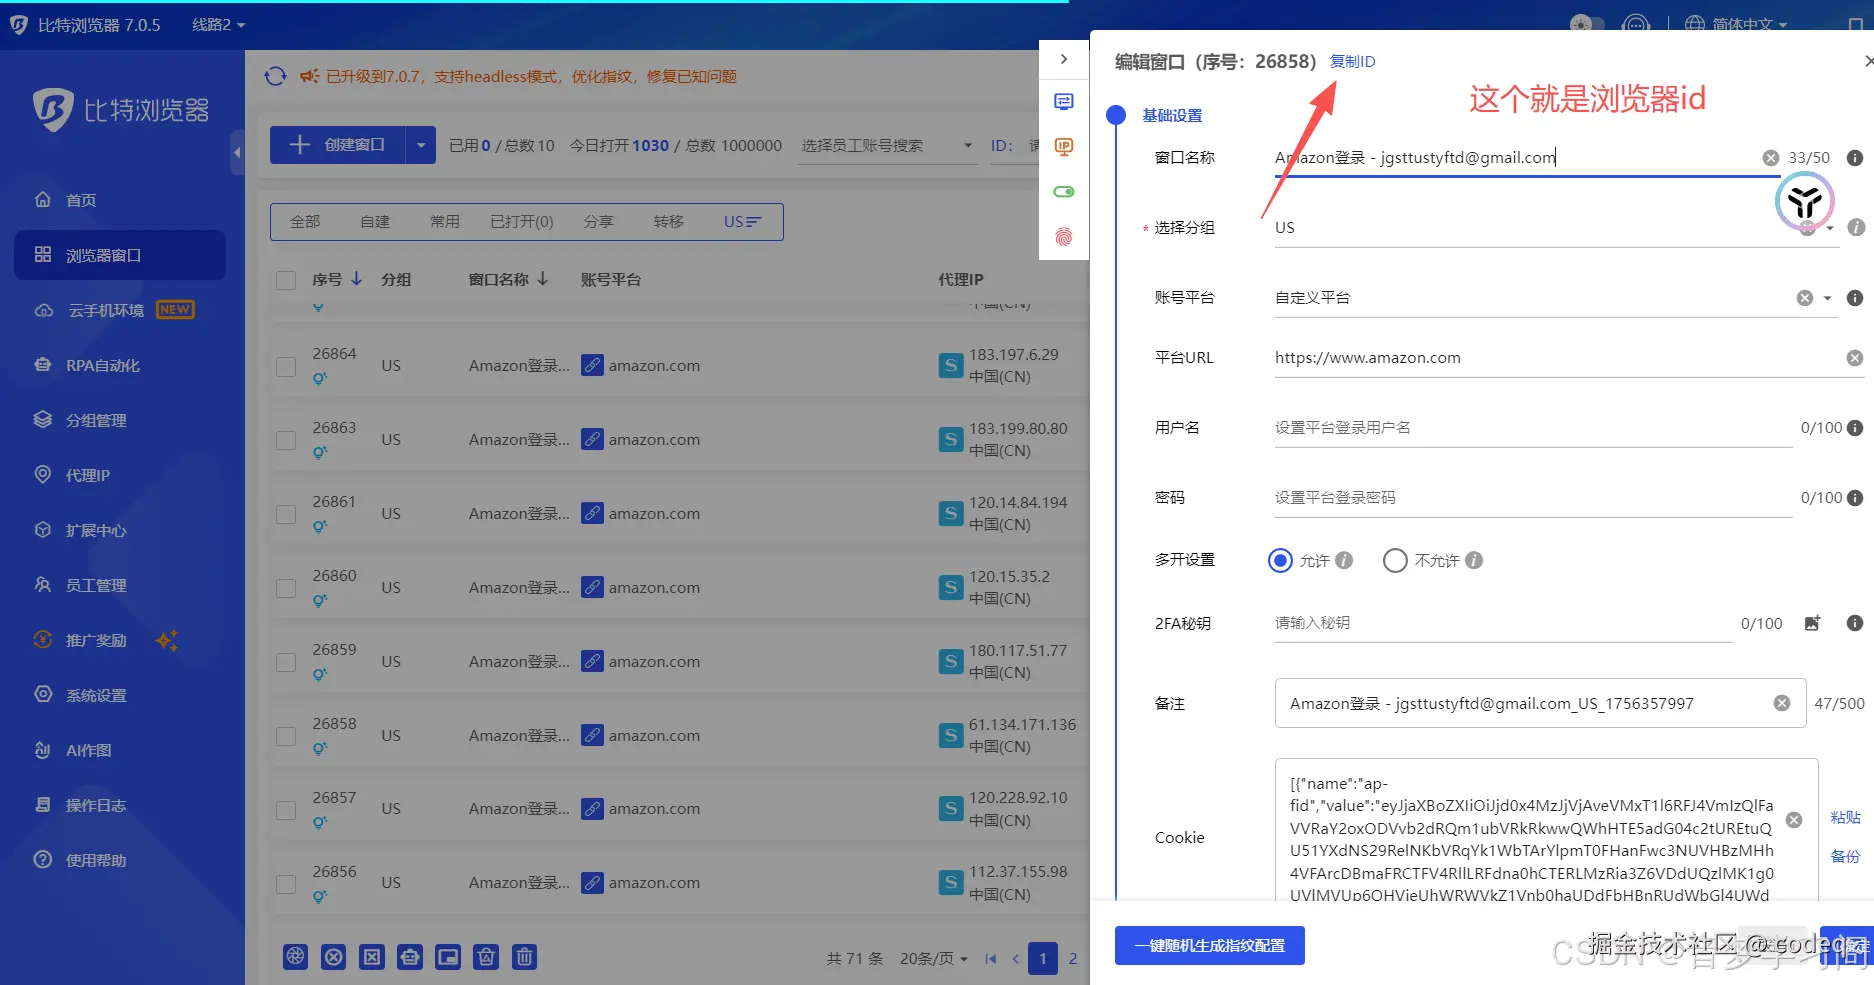Clear the Cookie field with the circular x control
1874x985 pixels.
[x=1794, y=818]
